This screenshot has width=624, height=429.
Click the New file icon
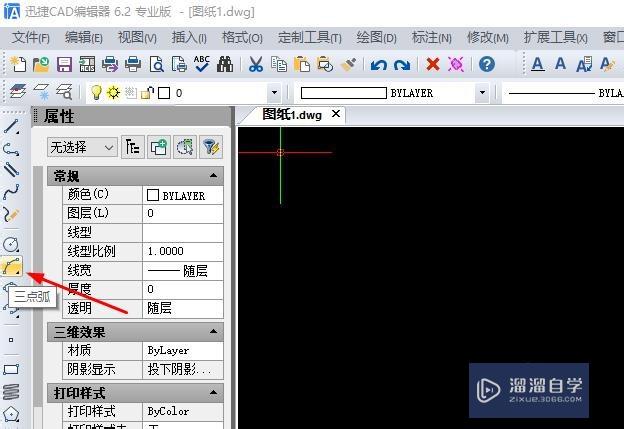tap(18, 64)
